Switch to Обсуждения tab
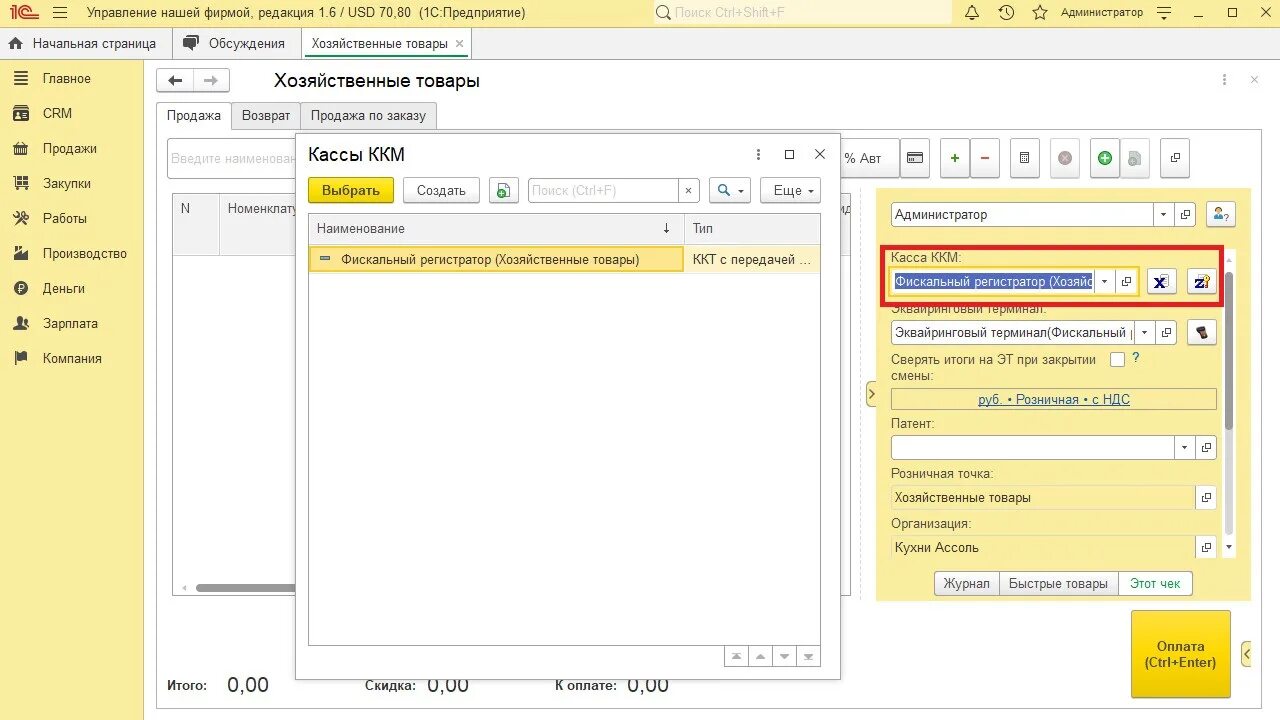 coord(236,43)
